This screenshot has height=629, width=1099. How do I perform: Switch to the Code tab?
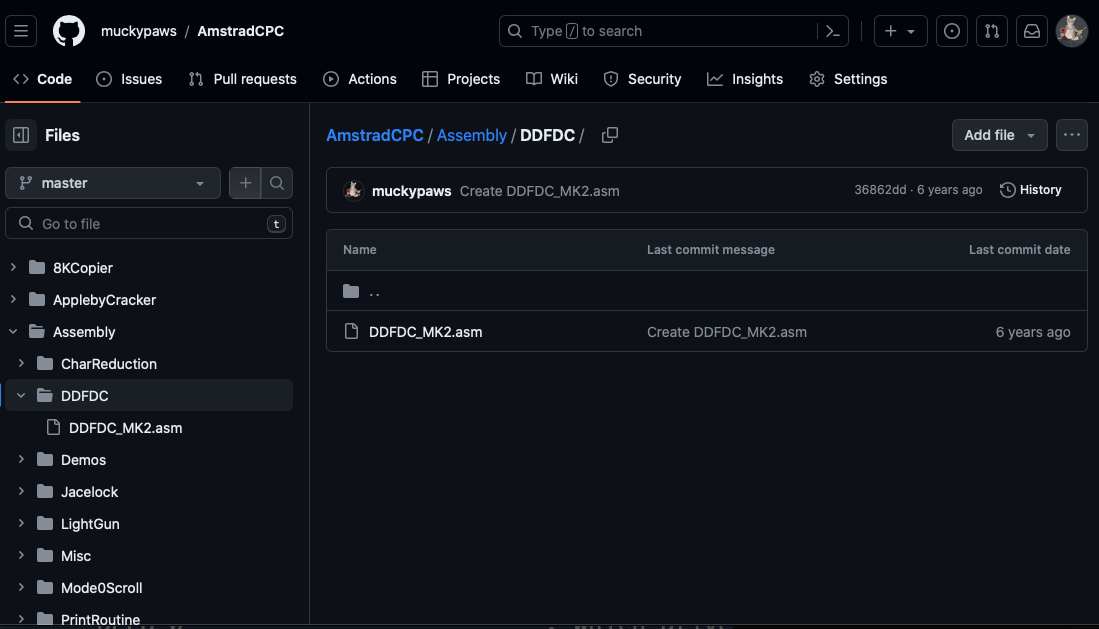(x=43, y=79)
